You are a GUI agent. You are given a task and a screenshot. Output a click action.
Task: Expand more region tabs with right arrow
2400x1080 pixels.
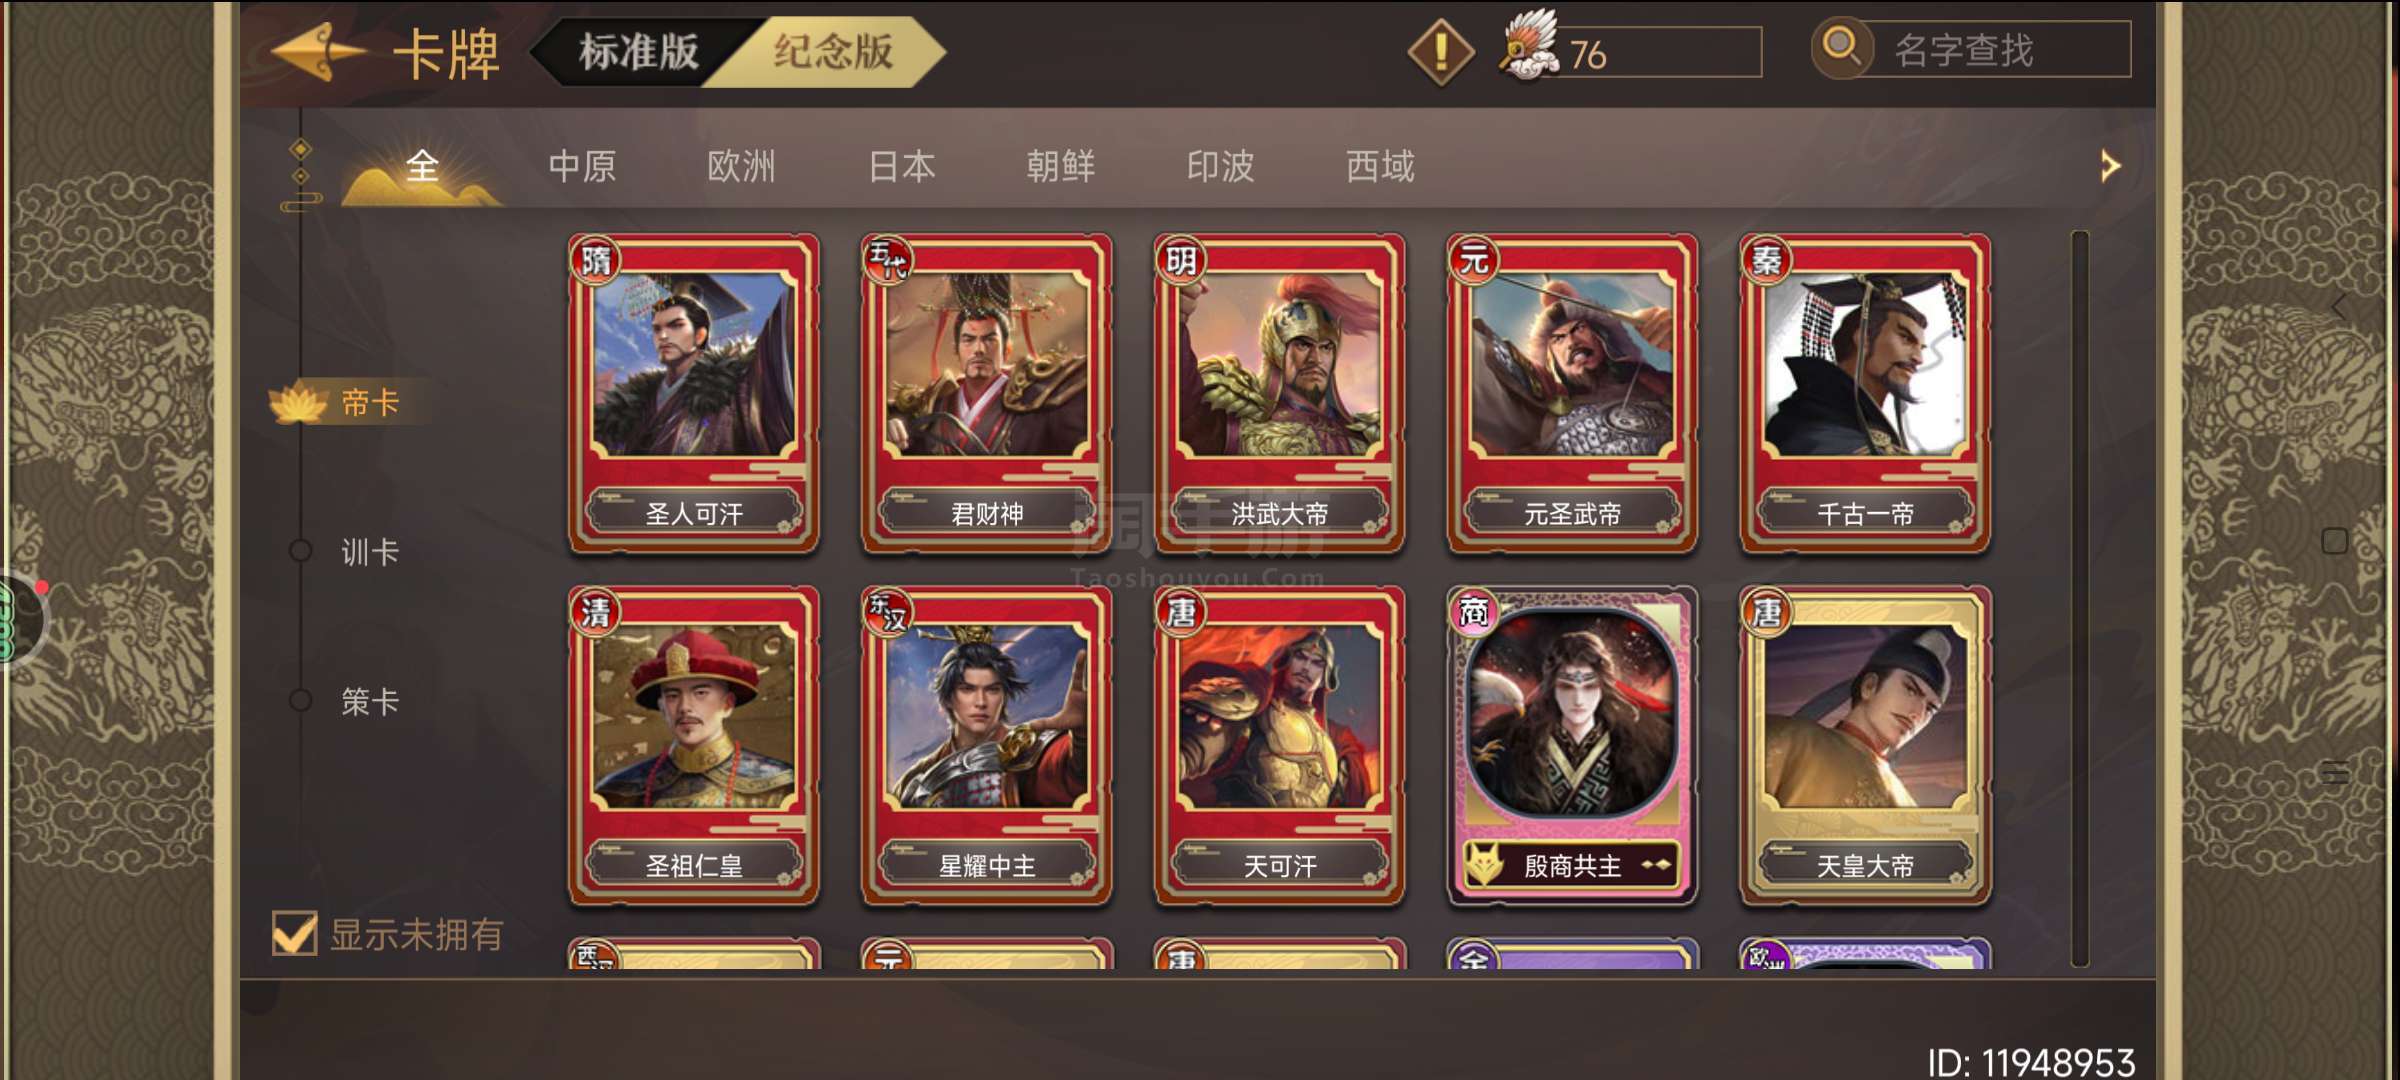click(2110, 166)
